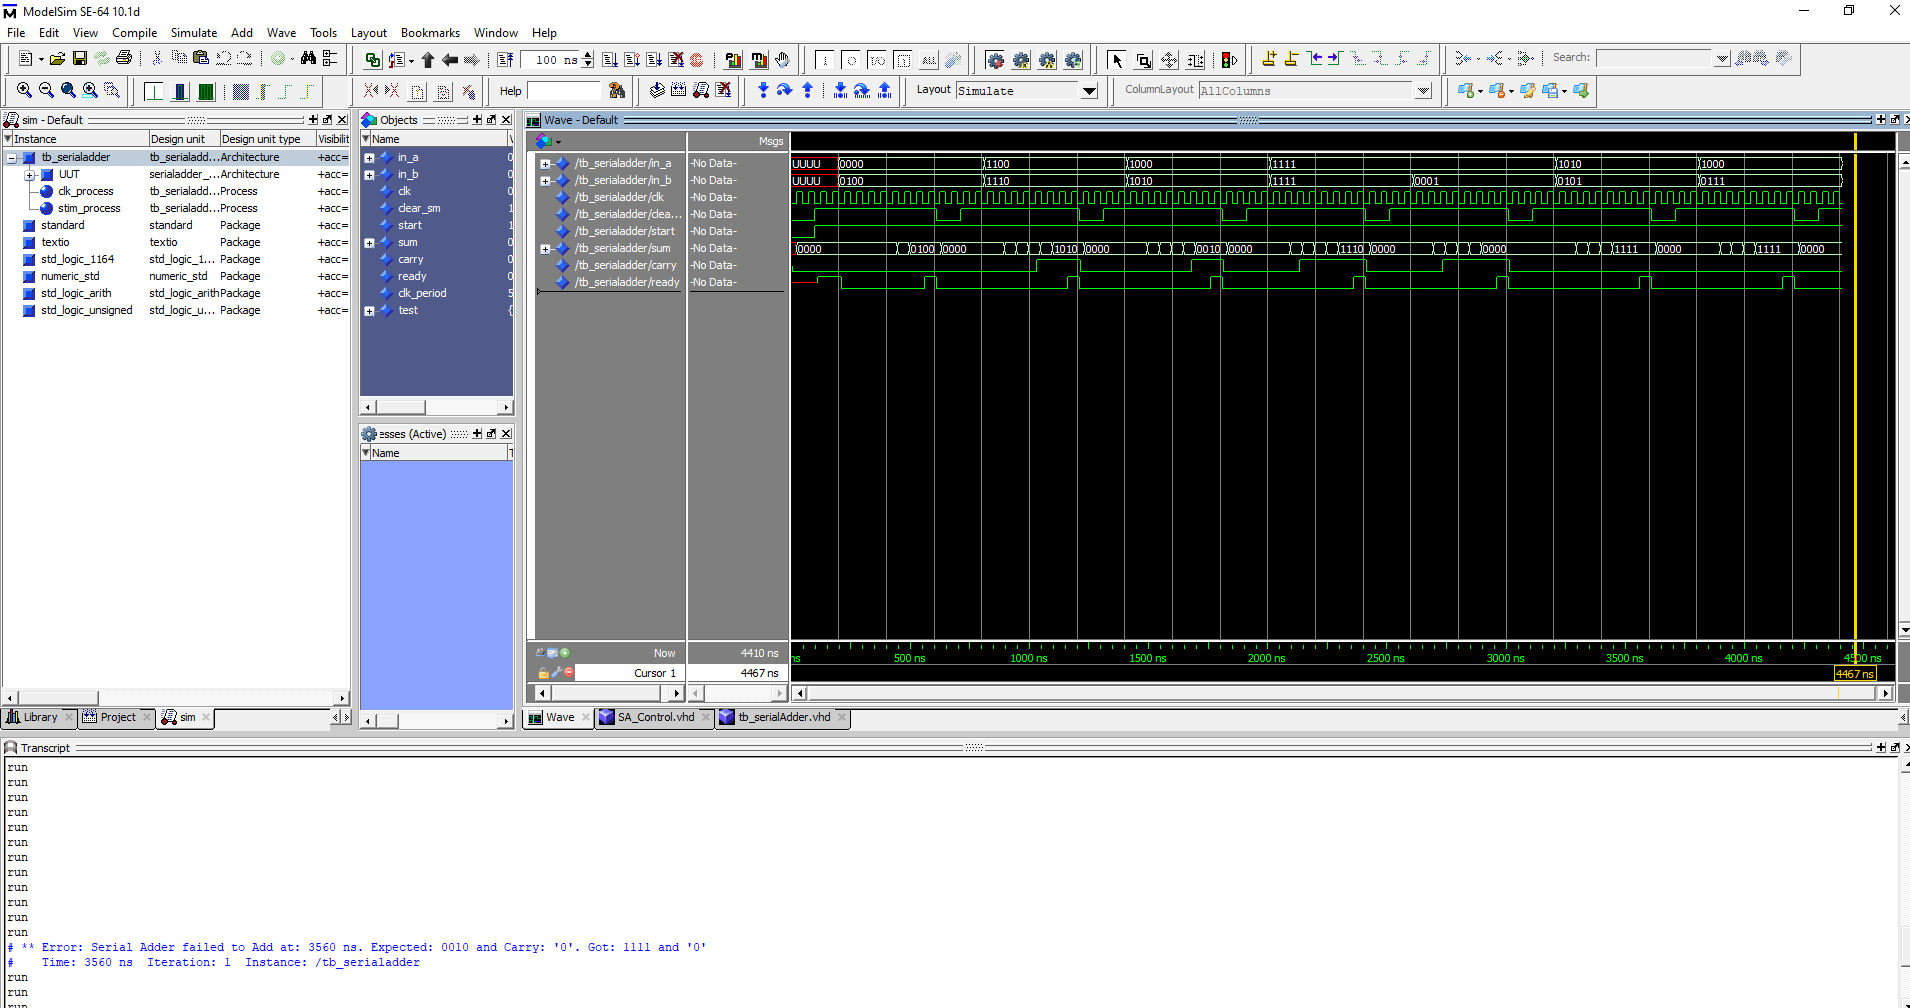Click the Zoom Full waveform icon
This screenshot has width=1910, height=1008.
click(68, 90)
